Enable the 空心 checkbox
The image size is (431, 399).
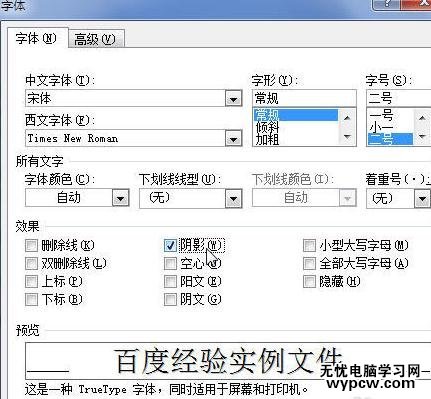coord(170,264)
